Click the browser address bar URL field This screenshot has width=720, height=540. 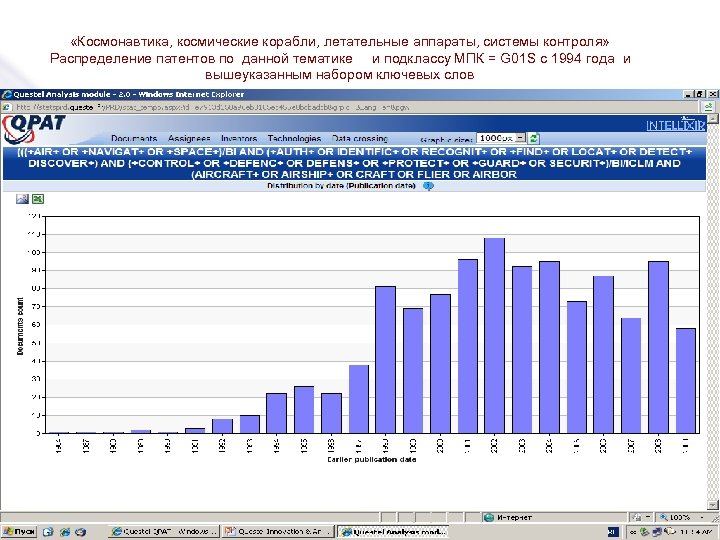pyautogui.click(x=354, y=107)
